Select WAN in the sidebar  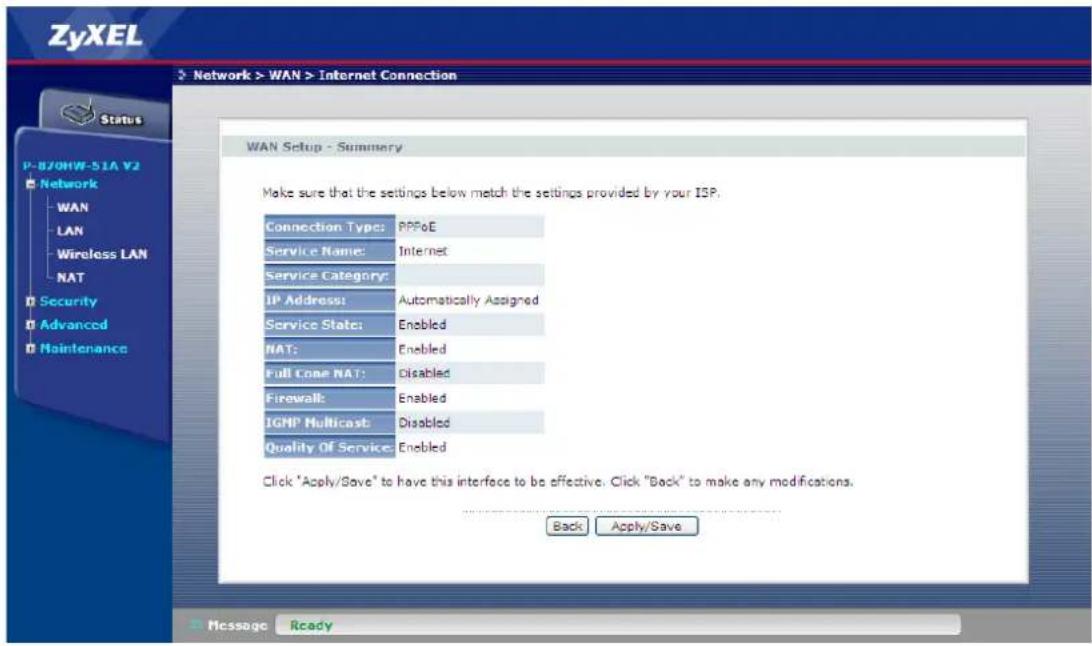72,207
